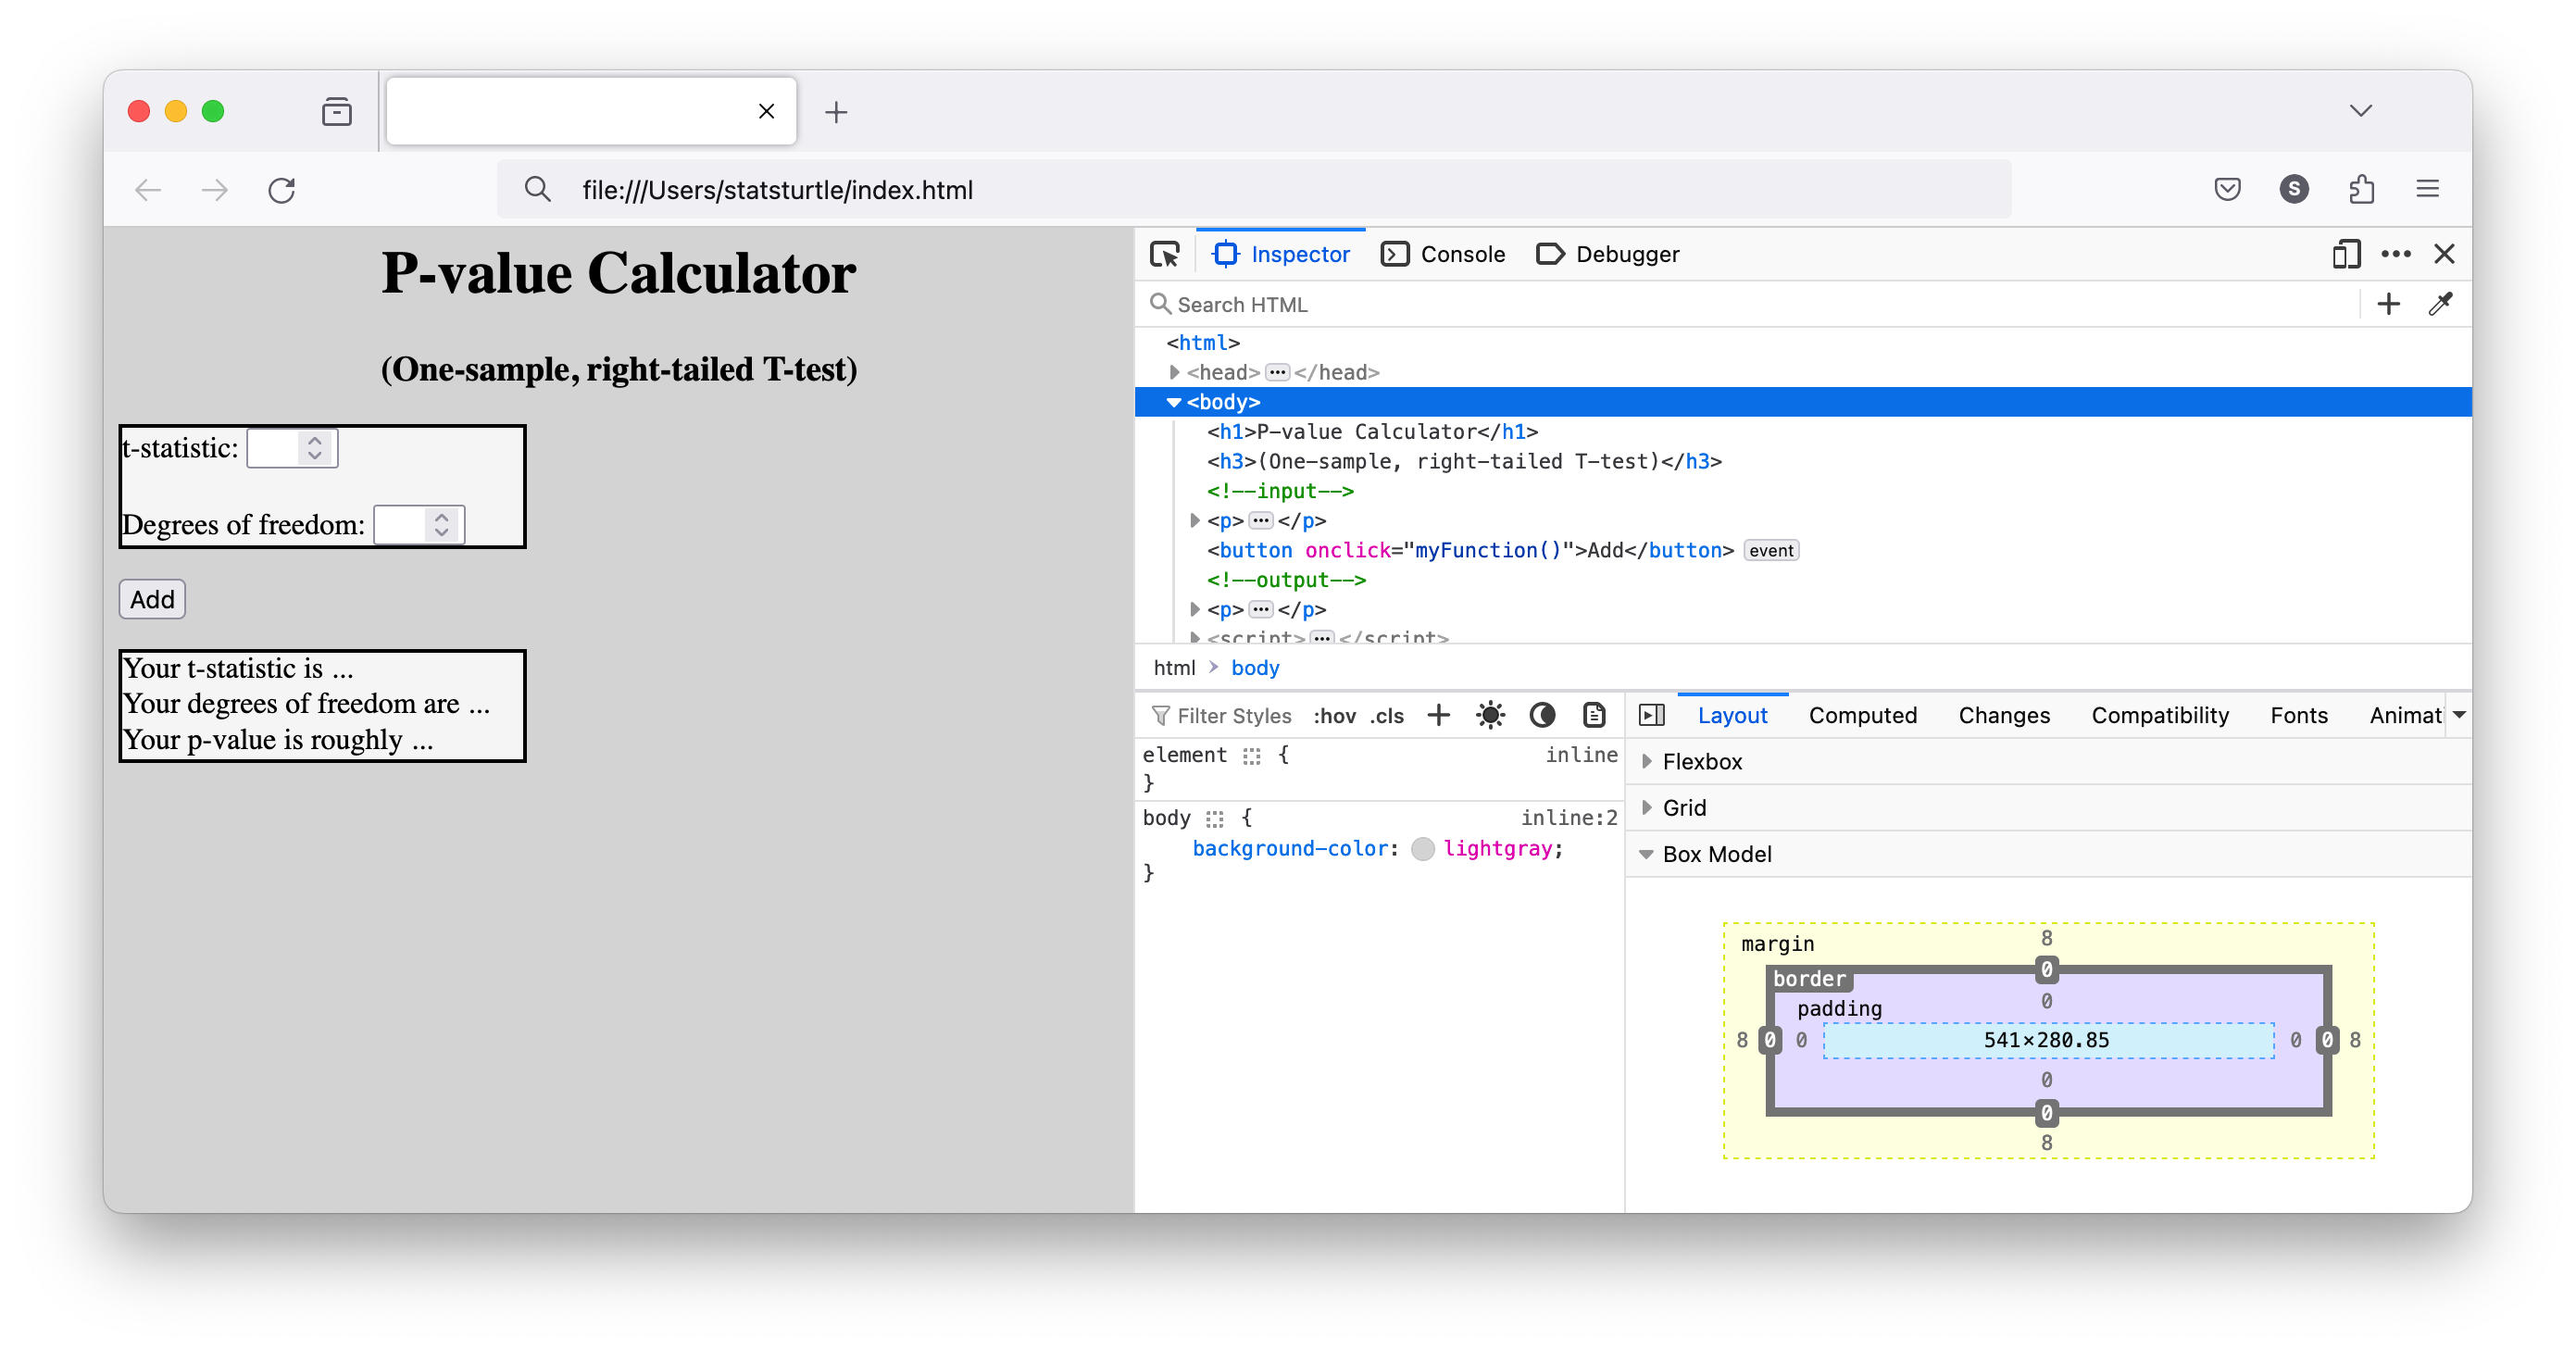Click the lightgray color swatch
This screenshot has height=1350, width=2576.
[x=1422, y=849]
